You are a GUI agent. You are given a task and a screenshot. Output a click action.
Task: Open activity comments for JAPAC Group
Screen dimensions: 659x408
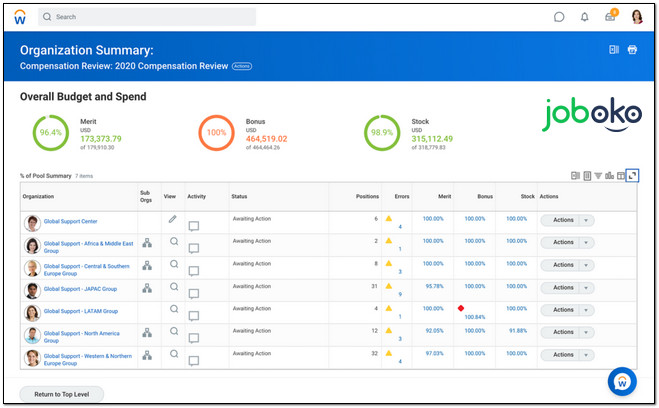click(194, 292)
